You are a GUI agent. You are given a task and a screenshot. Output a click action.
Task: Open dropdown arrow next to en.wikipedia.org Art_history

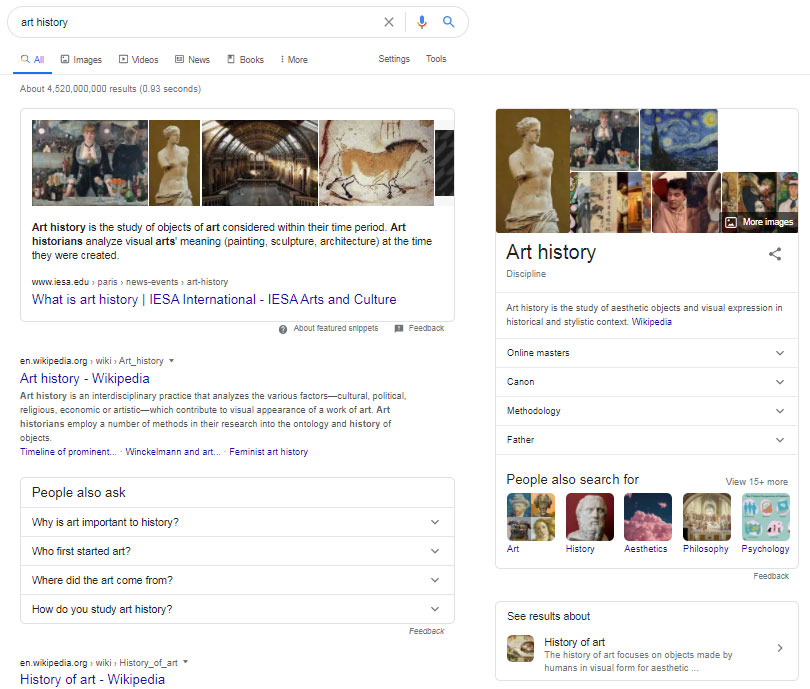[171, 361]
